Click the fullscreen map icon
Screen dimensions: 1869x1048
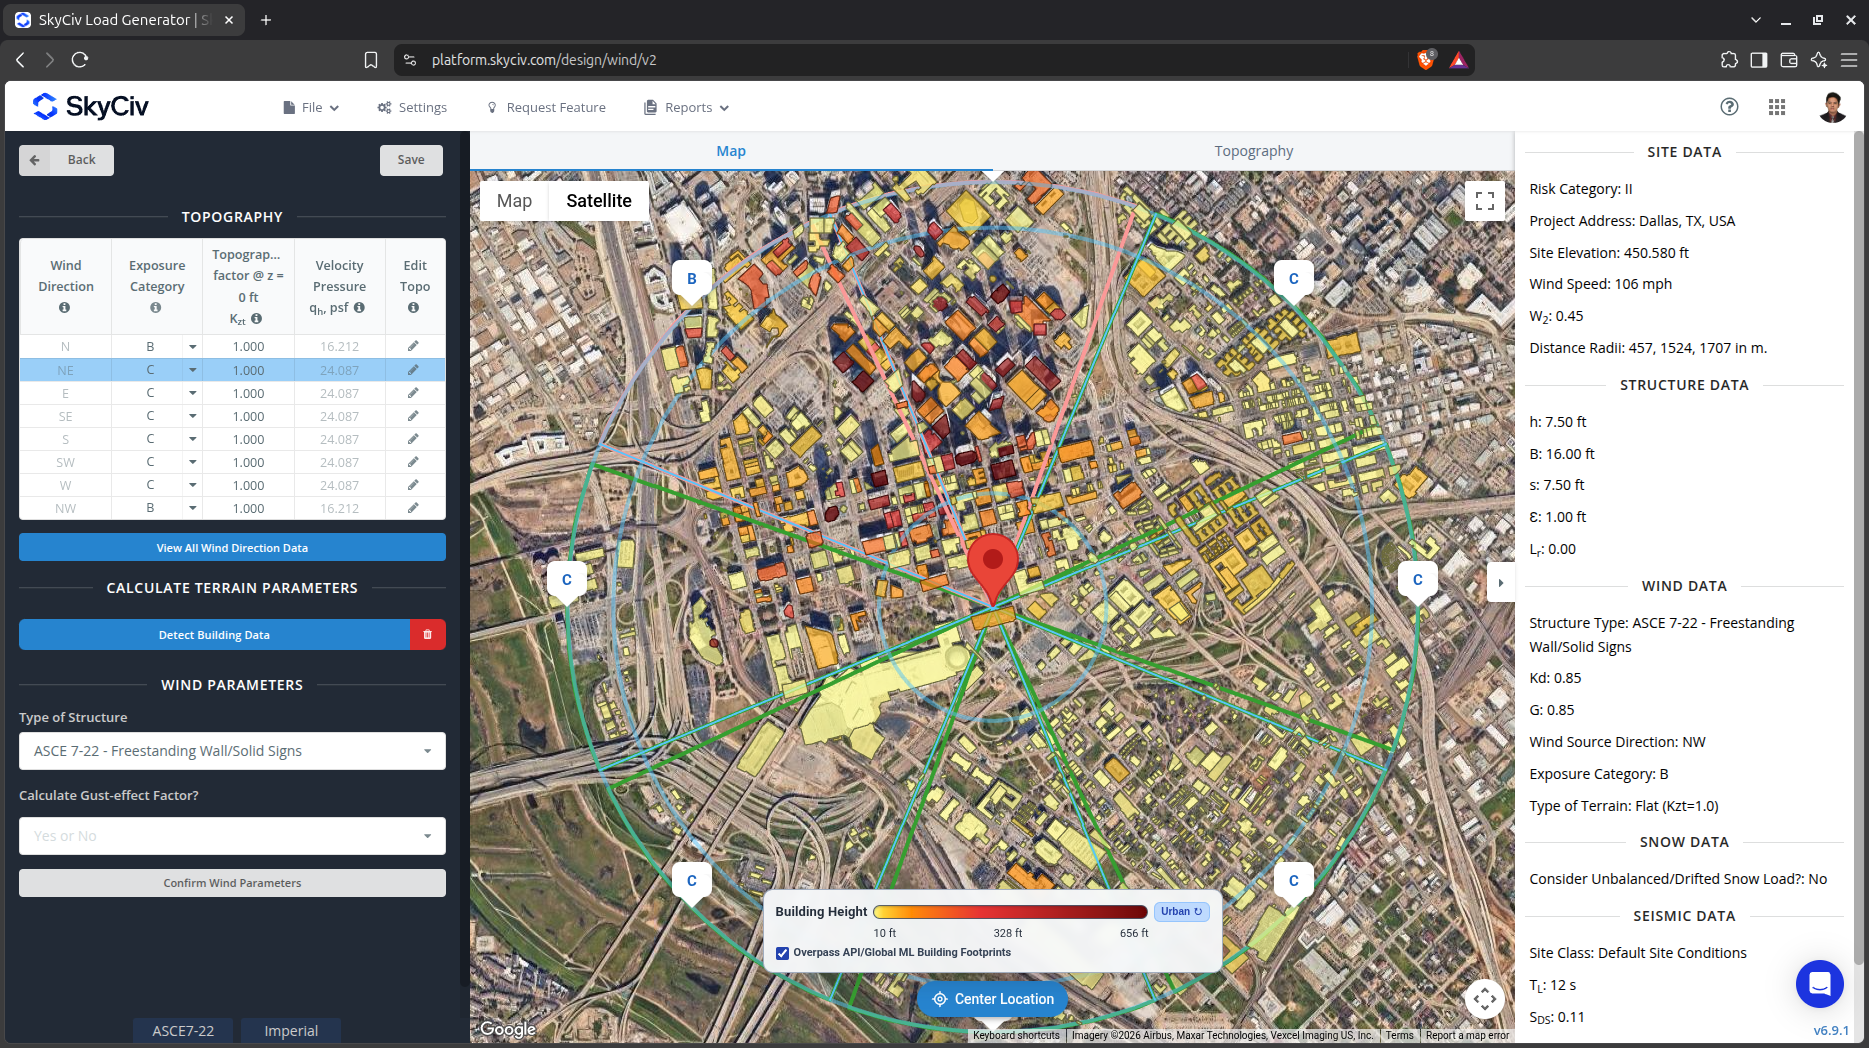tap(1485, 200)
